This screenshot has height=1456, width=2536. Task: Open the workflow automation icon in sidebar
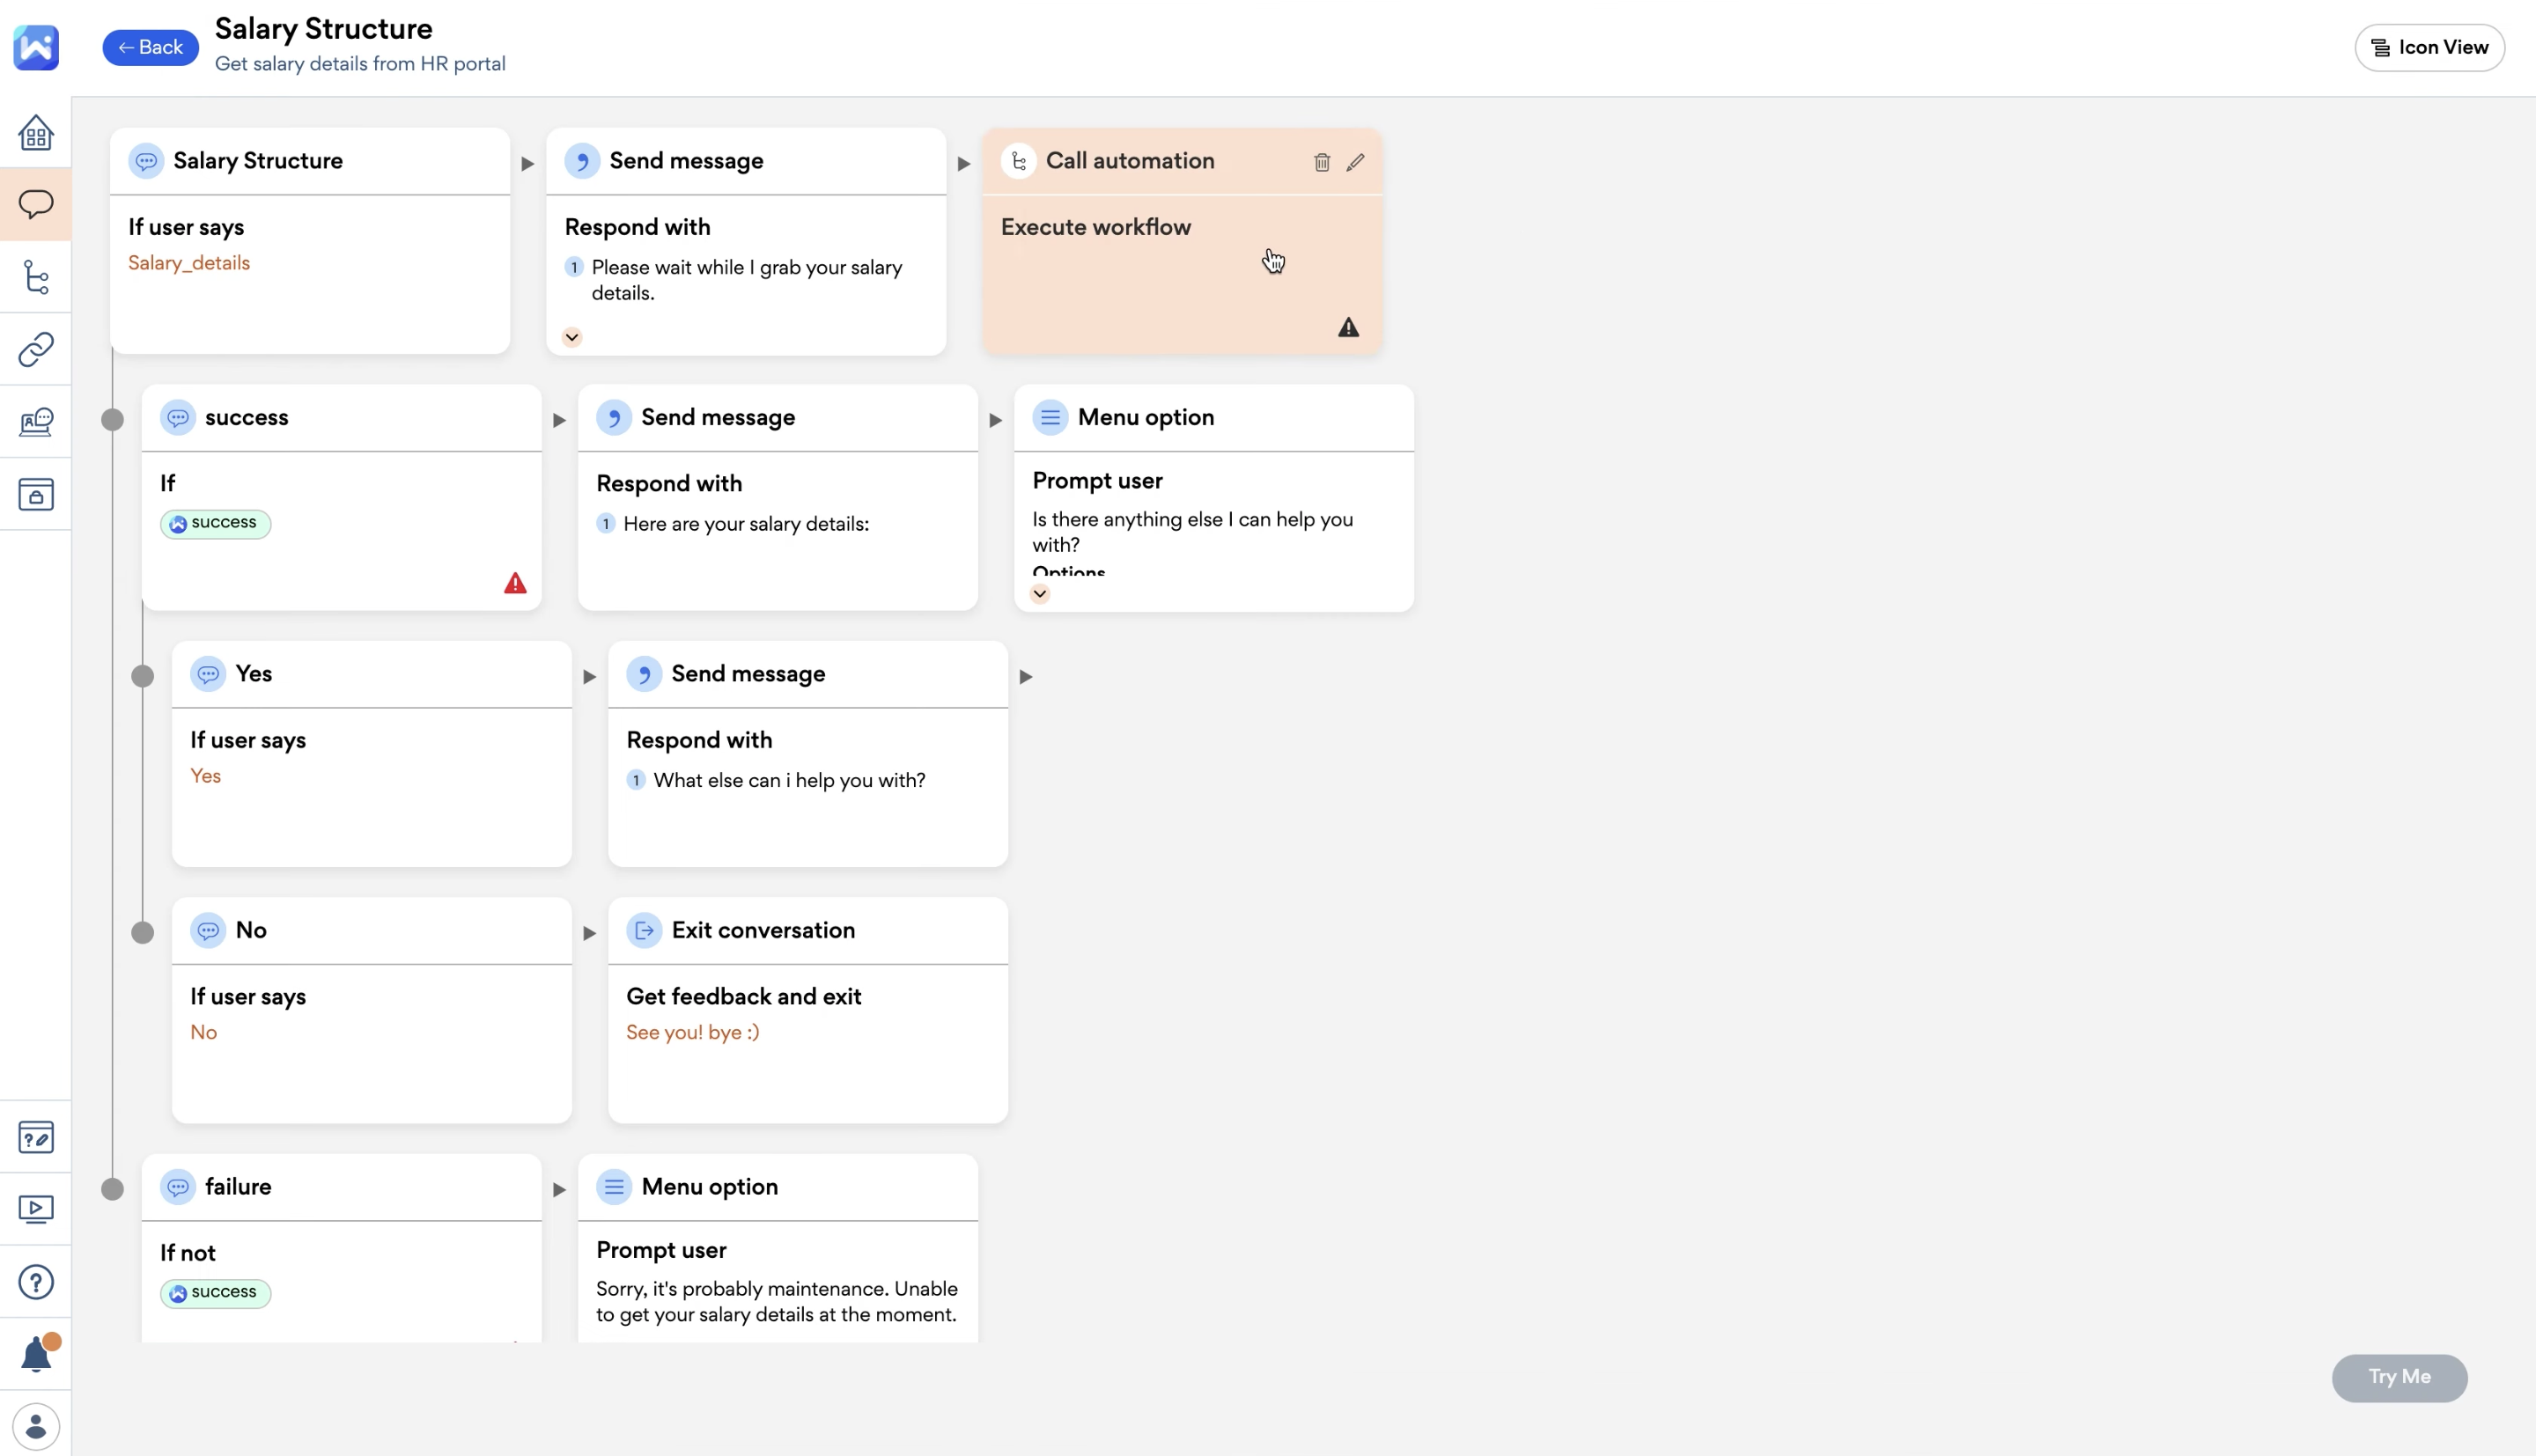[x=36, y=277]
